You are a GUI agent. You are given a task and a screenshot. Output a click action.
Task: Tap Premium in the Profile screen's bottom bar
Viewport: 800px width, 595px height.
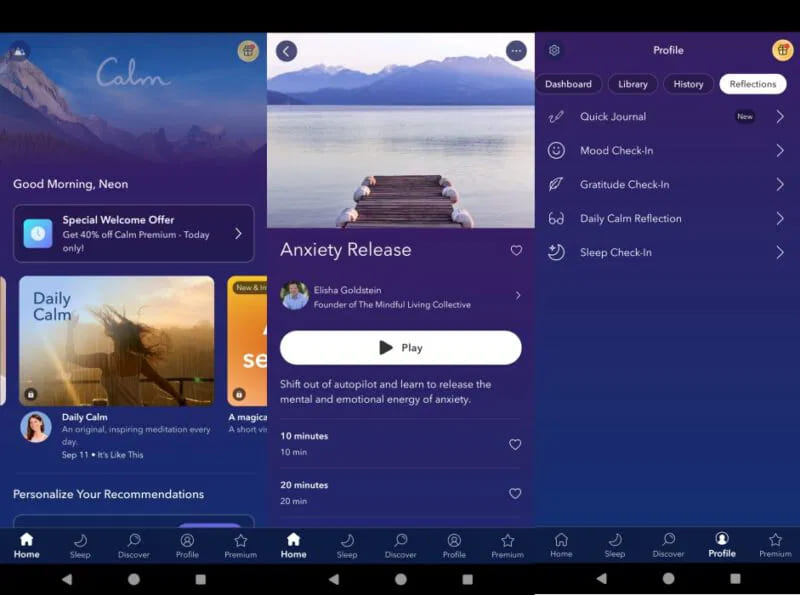click(775, 545)
